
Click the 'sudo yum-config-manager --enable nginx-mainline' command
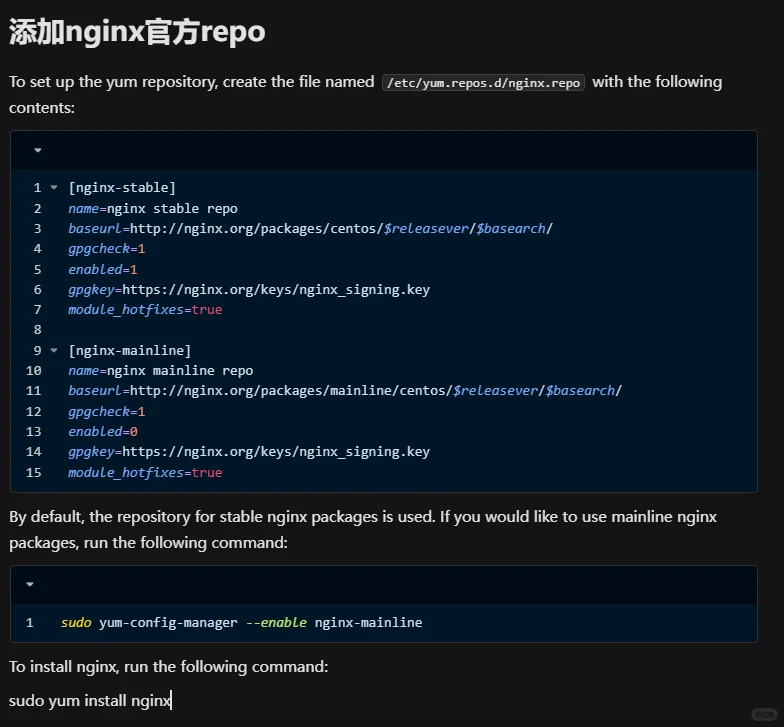(241, 623)
